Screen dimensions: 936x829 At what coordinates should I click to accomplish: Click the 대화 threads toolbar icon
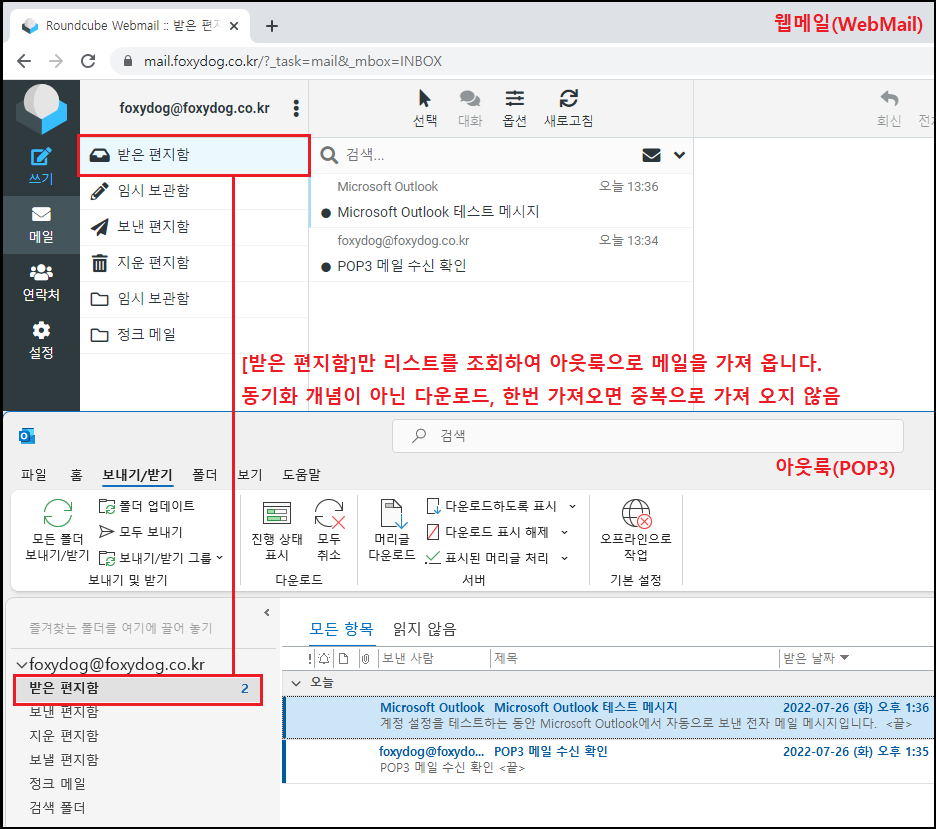(470, 108)
